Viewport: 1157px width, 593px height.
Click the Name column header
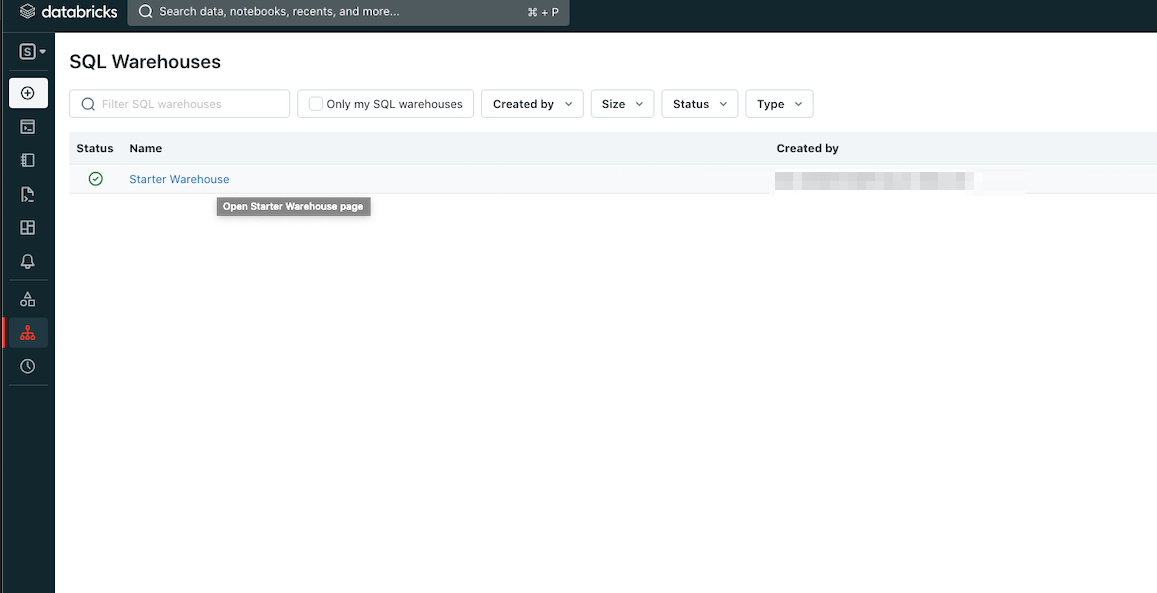pyautogui.click(x=146, y=148)
